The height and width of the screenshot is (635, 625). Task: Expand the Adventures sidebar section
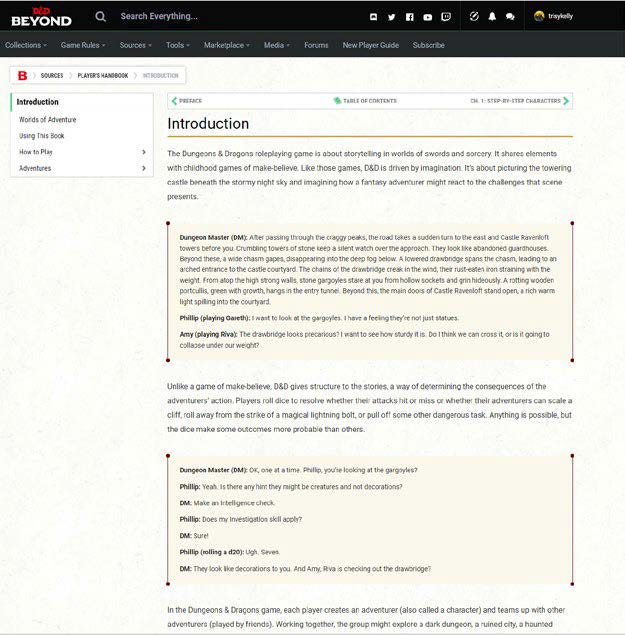click(x=144, y=168)
